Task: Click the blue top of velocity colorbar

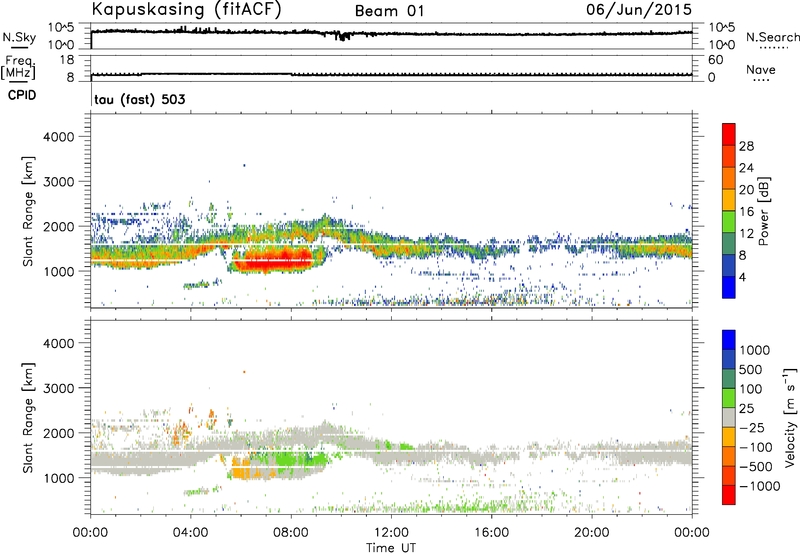Action: [x=729, y=340]
